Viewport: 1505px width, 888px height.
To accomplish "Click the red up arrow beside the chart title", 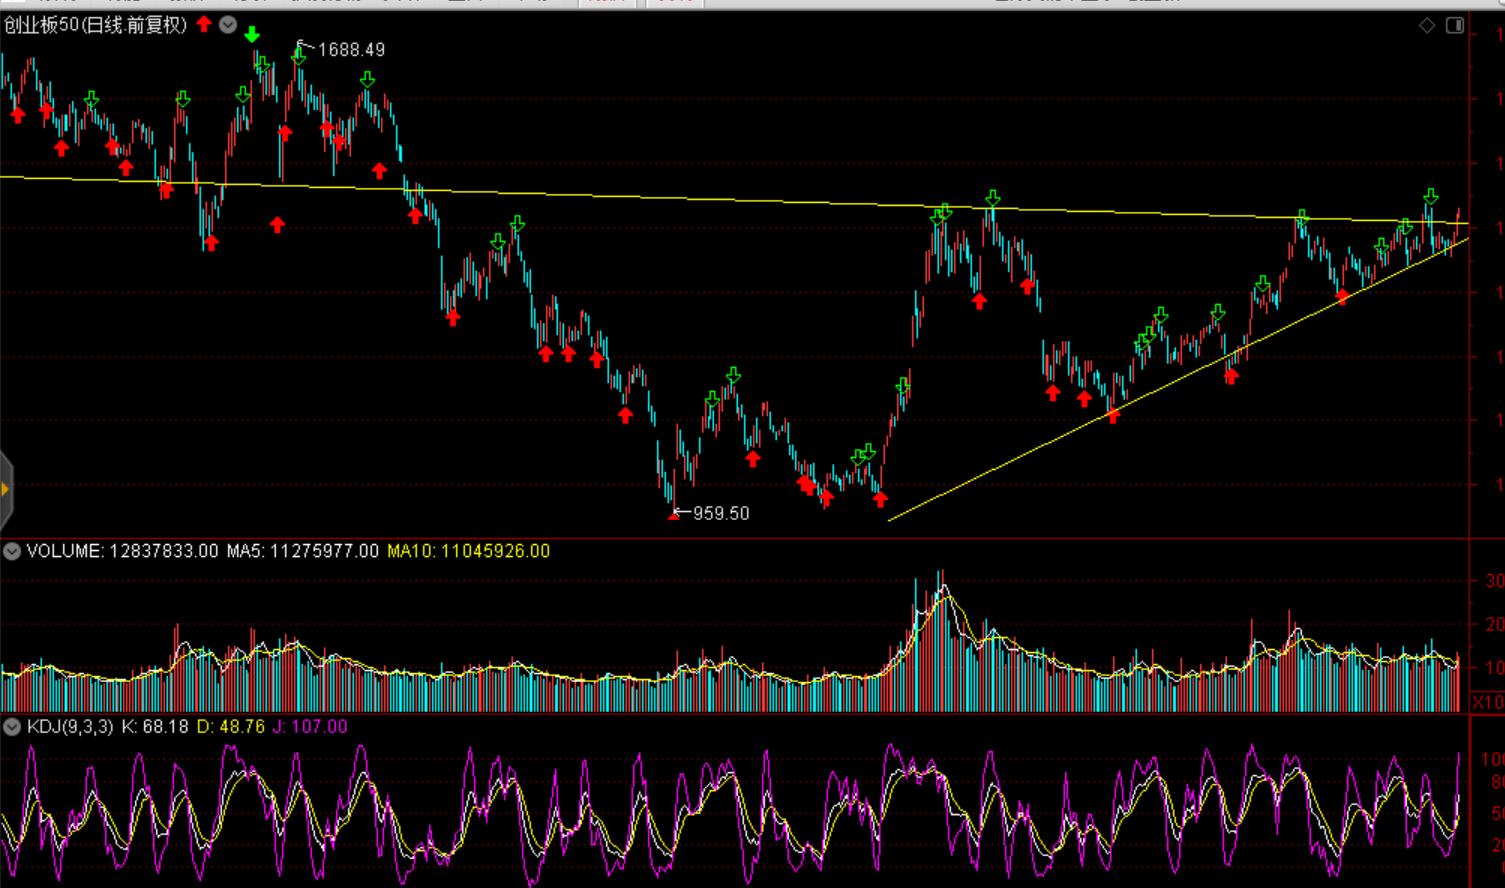I will click(204, 24).
